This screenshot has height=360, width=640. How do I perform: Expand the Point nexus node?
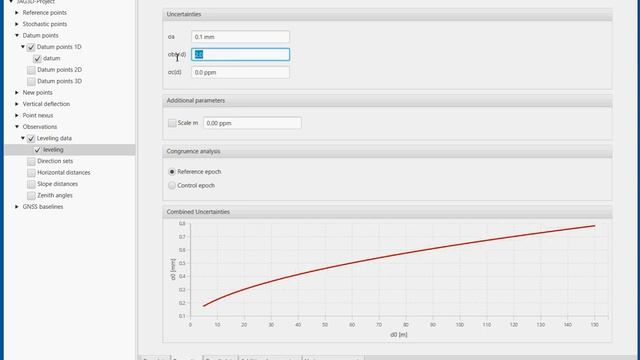click(x=17, y=116)
